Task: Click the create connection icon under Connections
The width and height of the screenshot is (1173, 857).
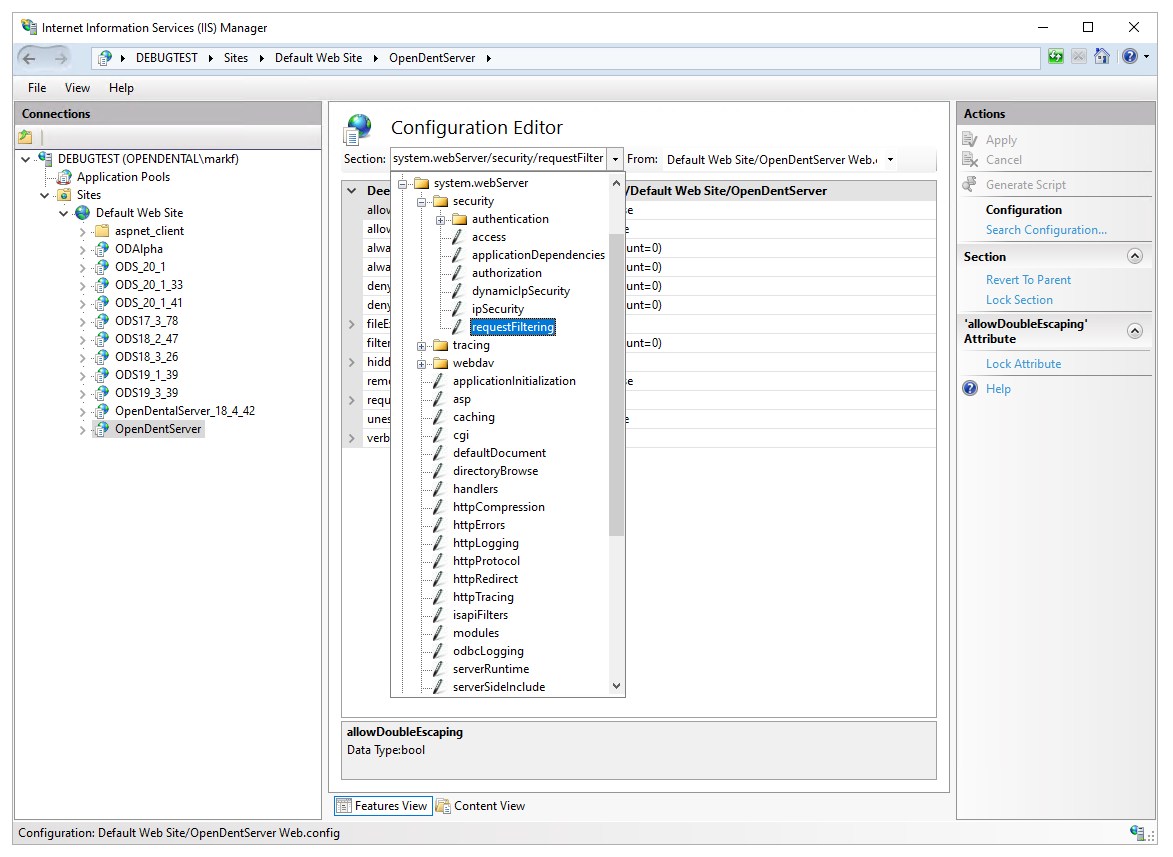Action: pos(25,137)
